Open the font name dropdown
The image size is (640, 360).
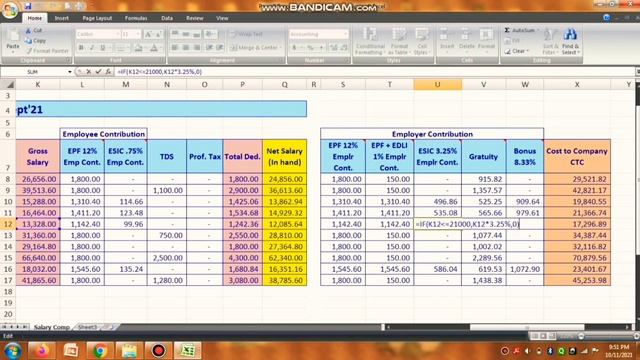[118, 34]
